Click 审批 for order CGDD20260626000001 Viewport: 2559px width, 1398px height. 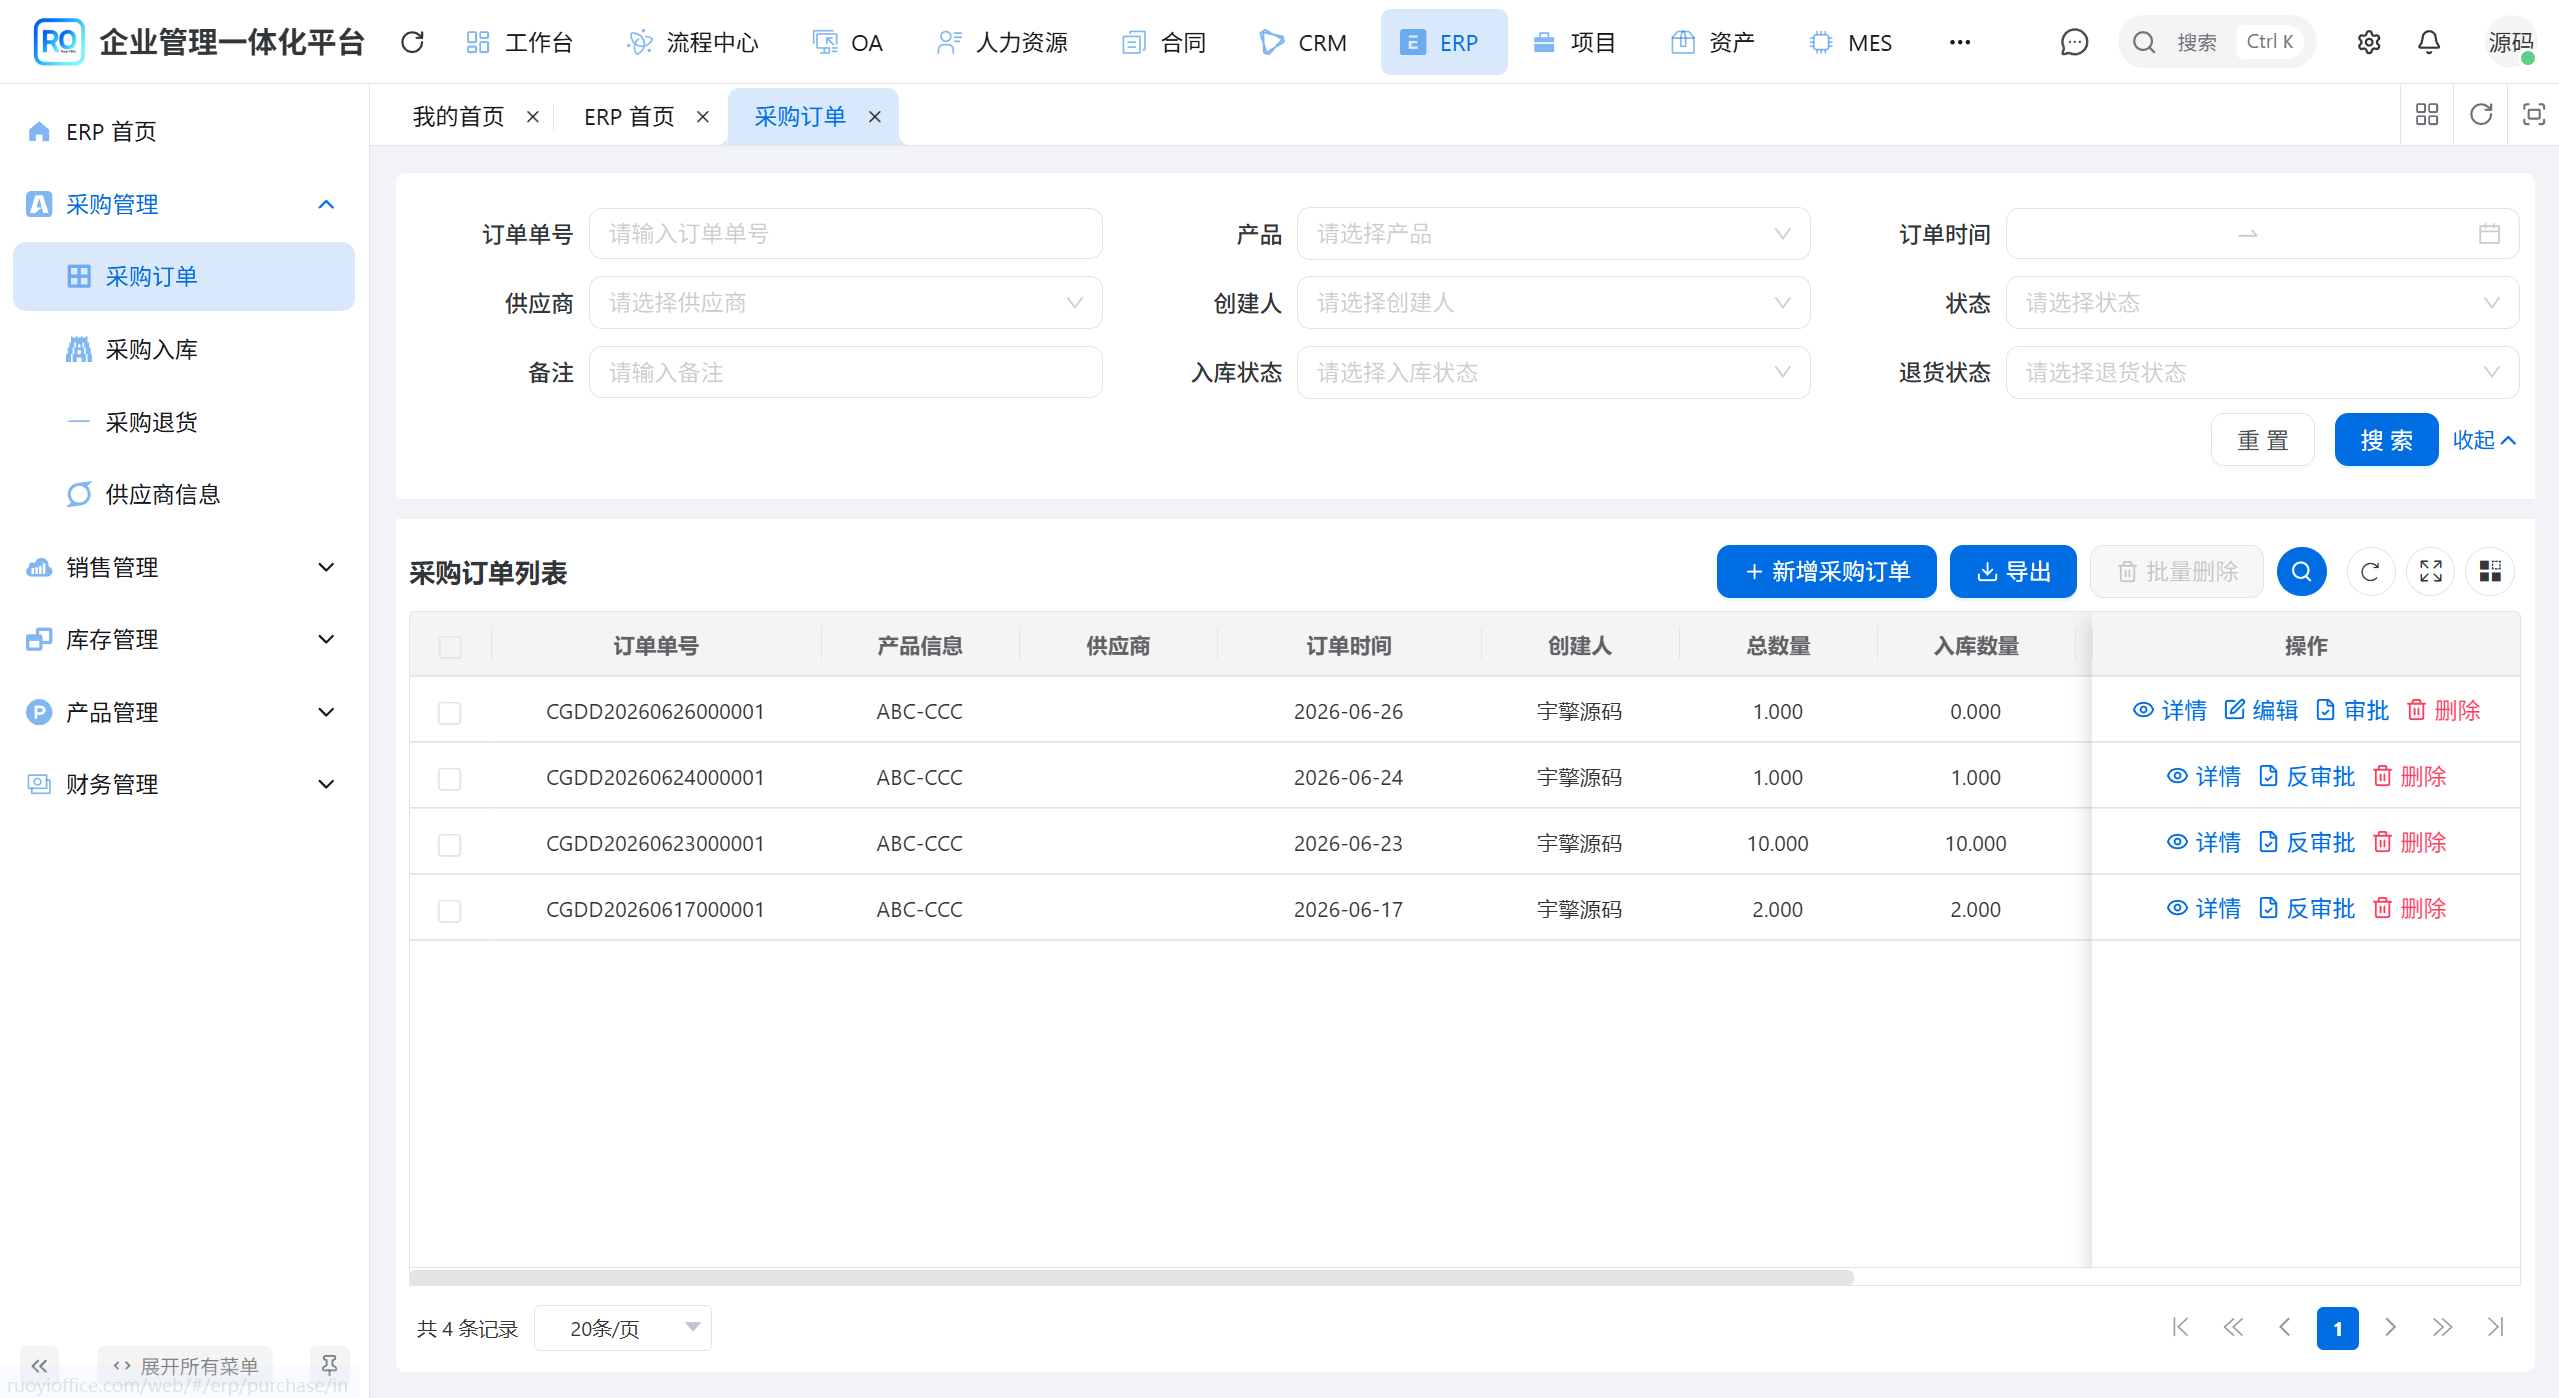(x=2352, y=710)
